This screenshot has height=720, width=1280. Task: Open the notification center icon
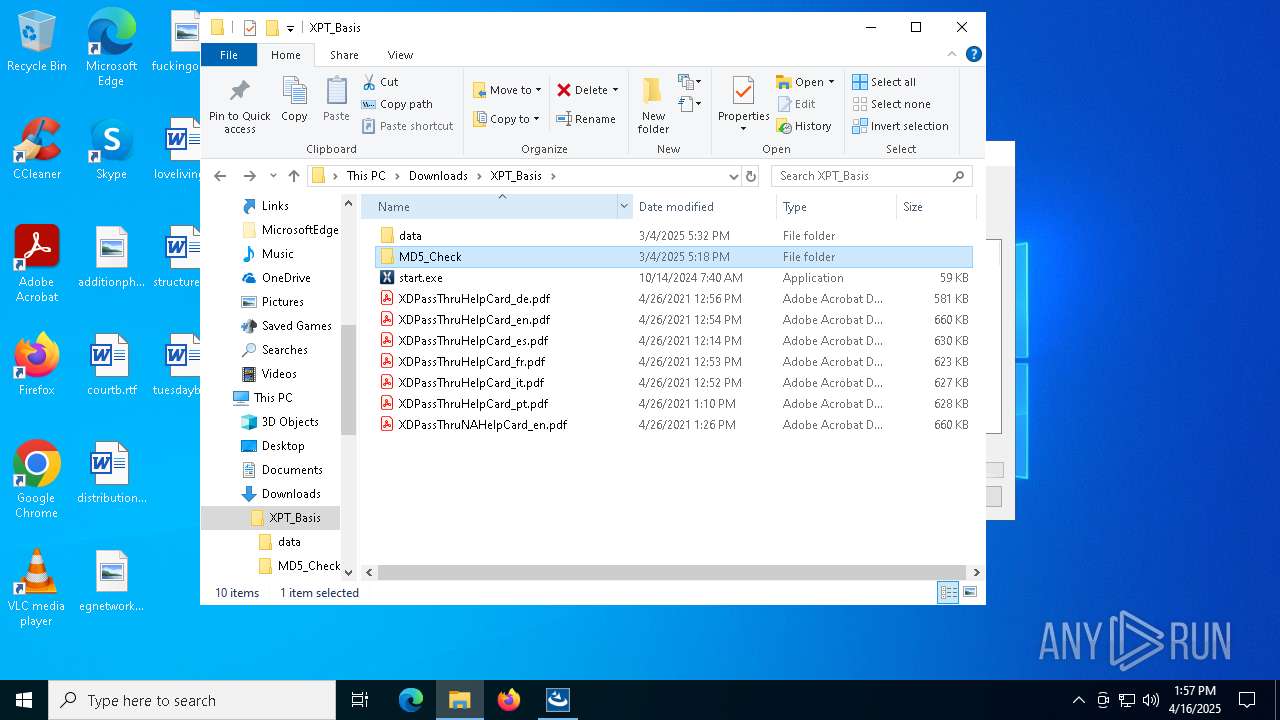[x=1247, y=700]
